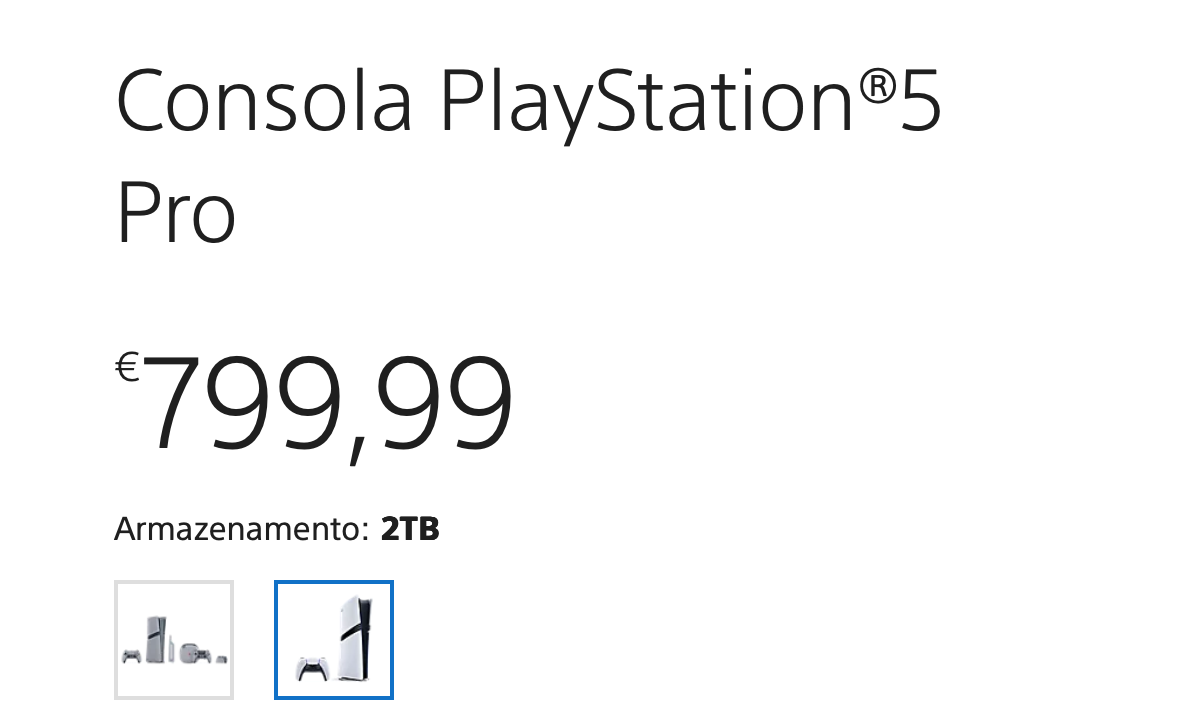Choose the blue-outlined white console thumbnail

point(334,640)
